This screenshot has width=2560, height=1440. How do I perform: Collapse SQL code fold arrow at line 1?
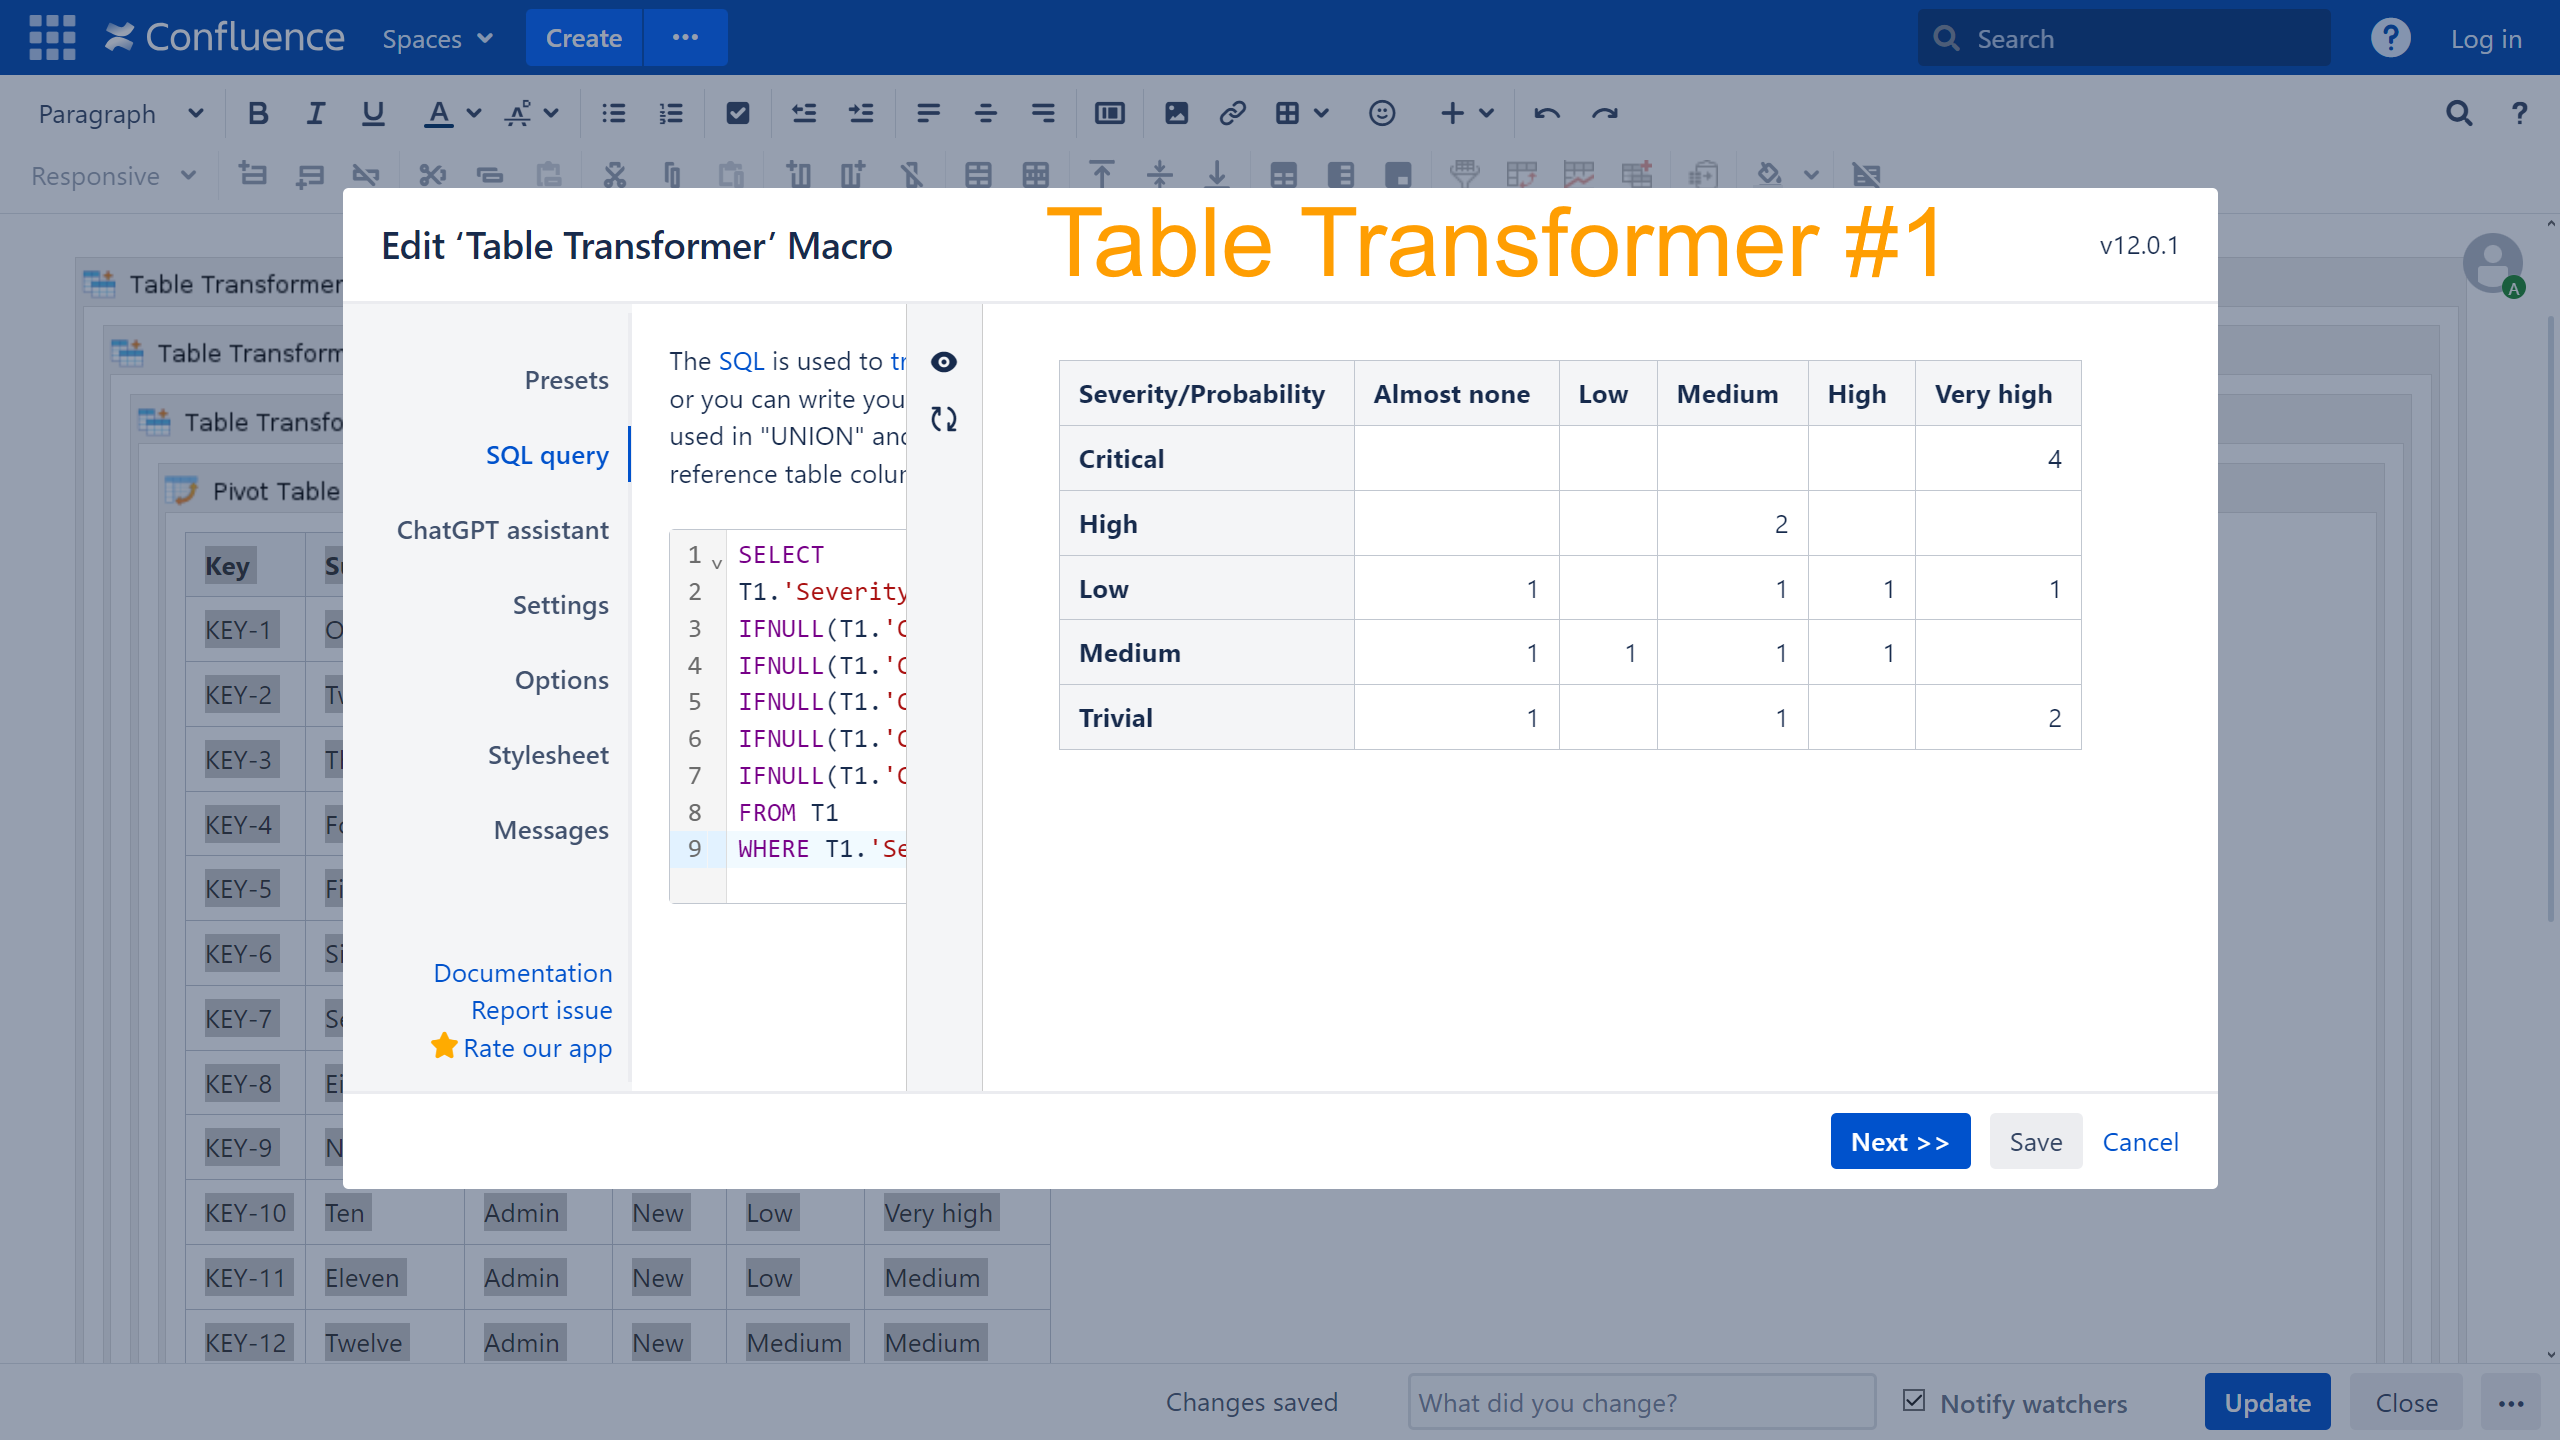[717, 564]
